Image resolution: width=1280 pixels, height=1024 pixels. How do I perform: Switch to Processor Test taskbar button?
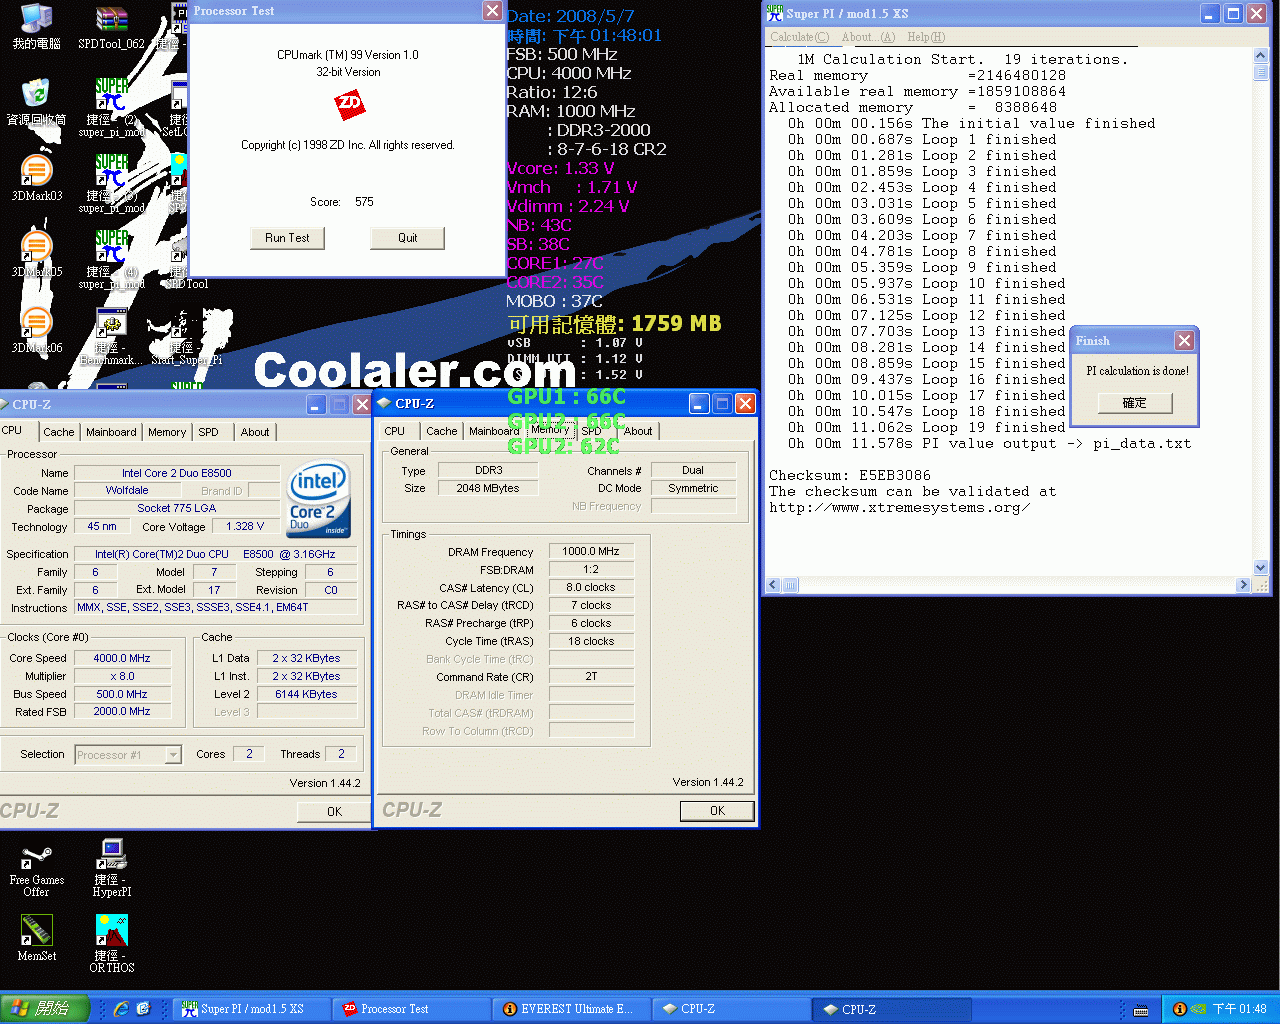[x=412, y=1009]
